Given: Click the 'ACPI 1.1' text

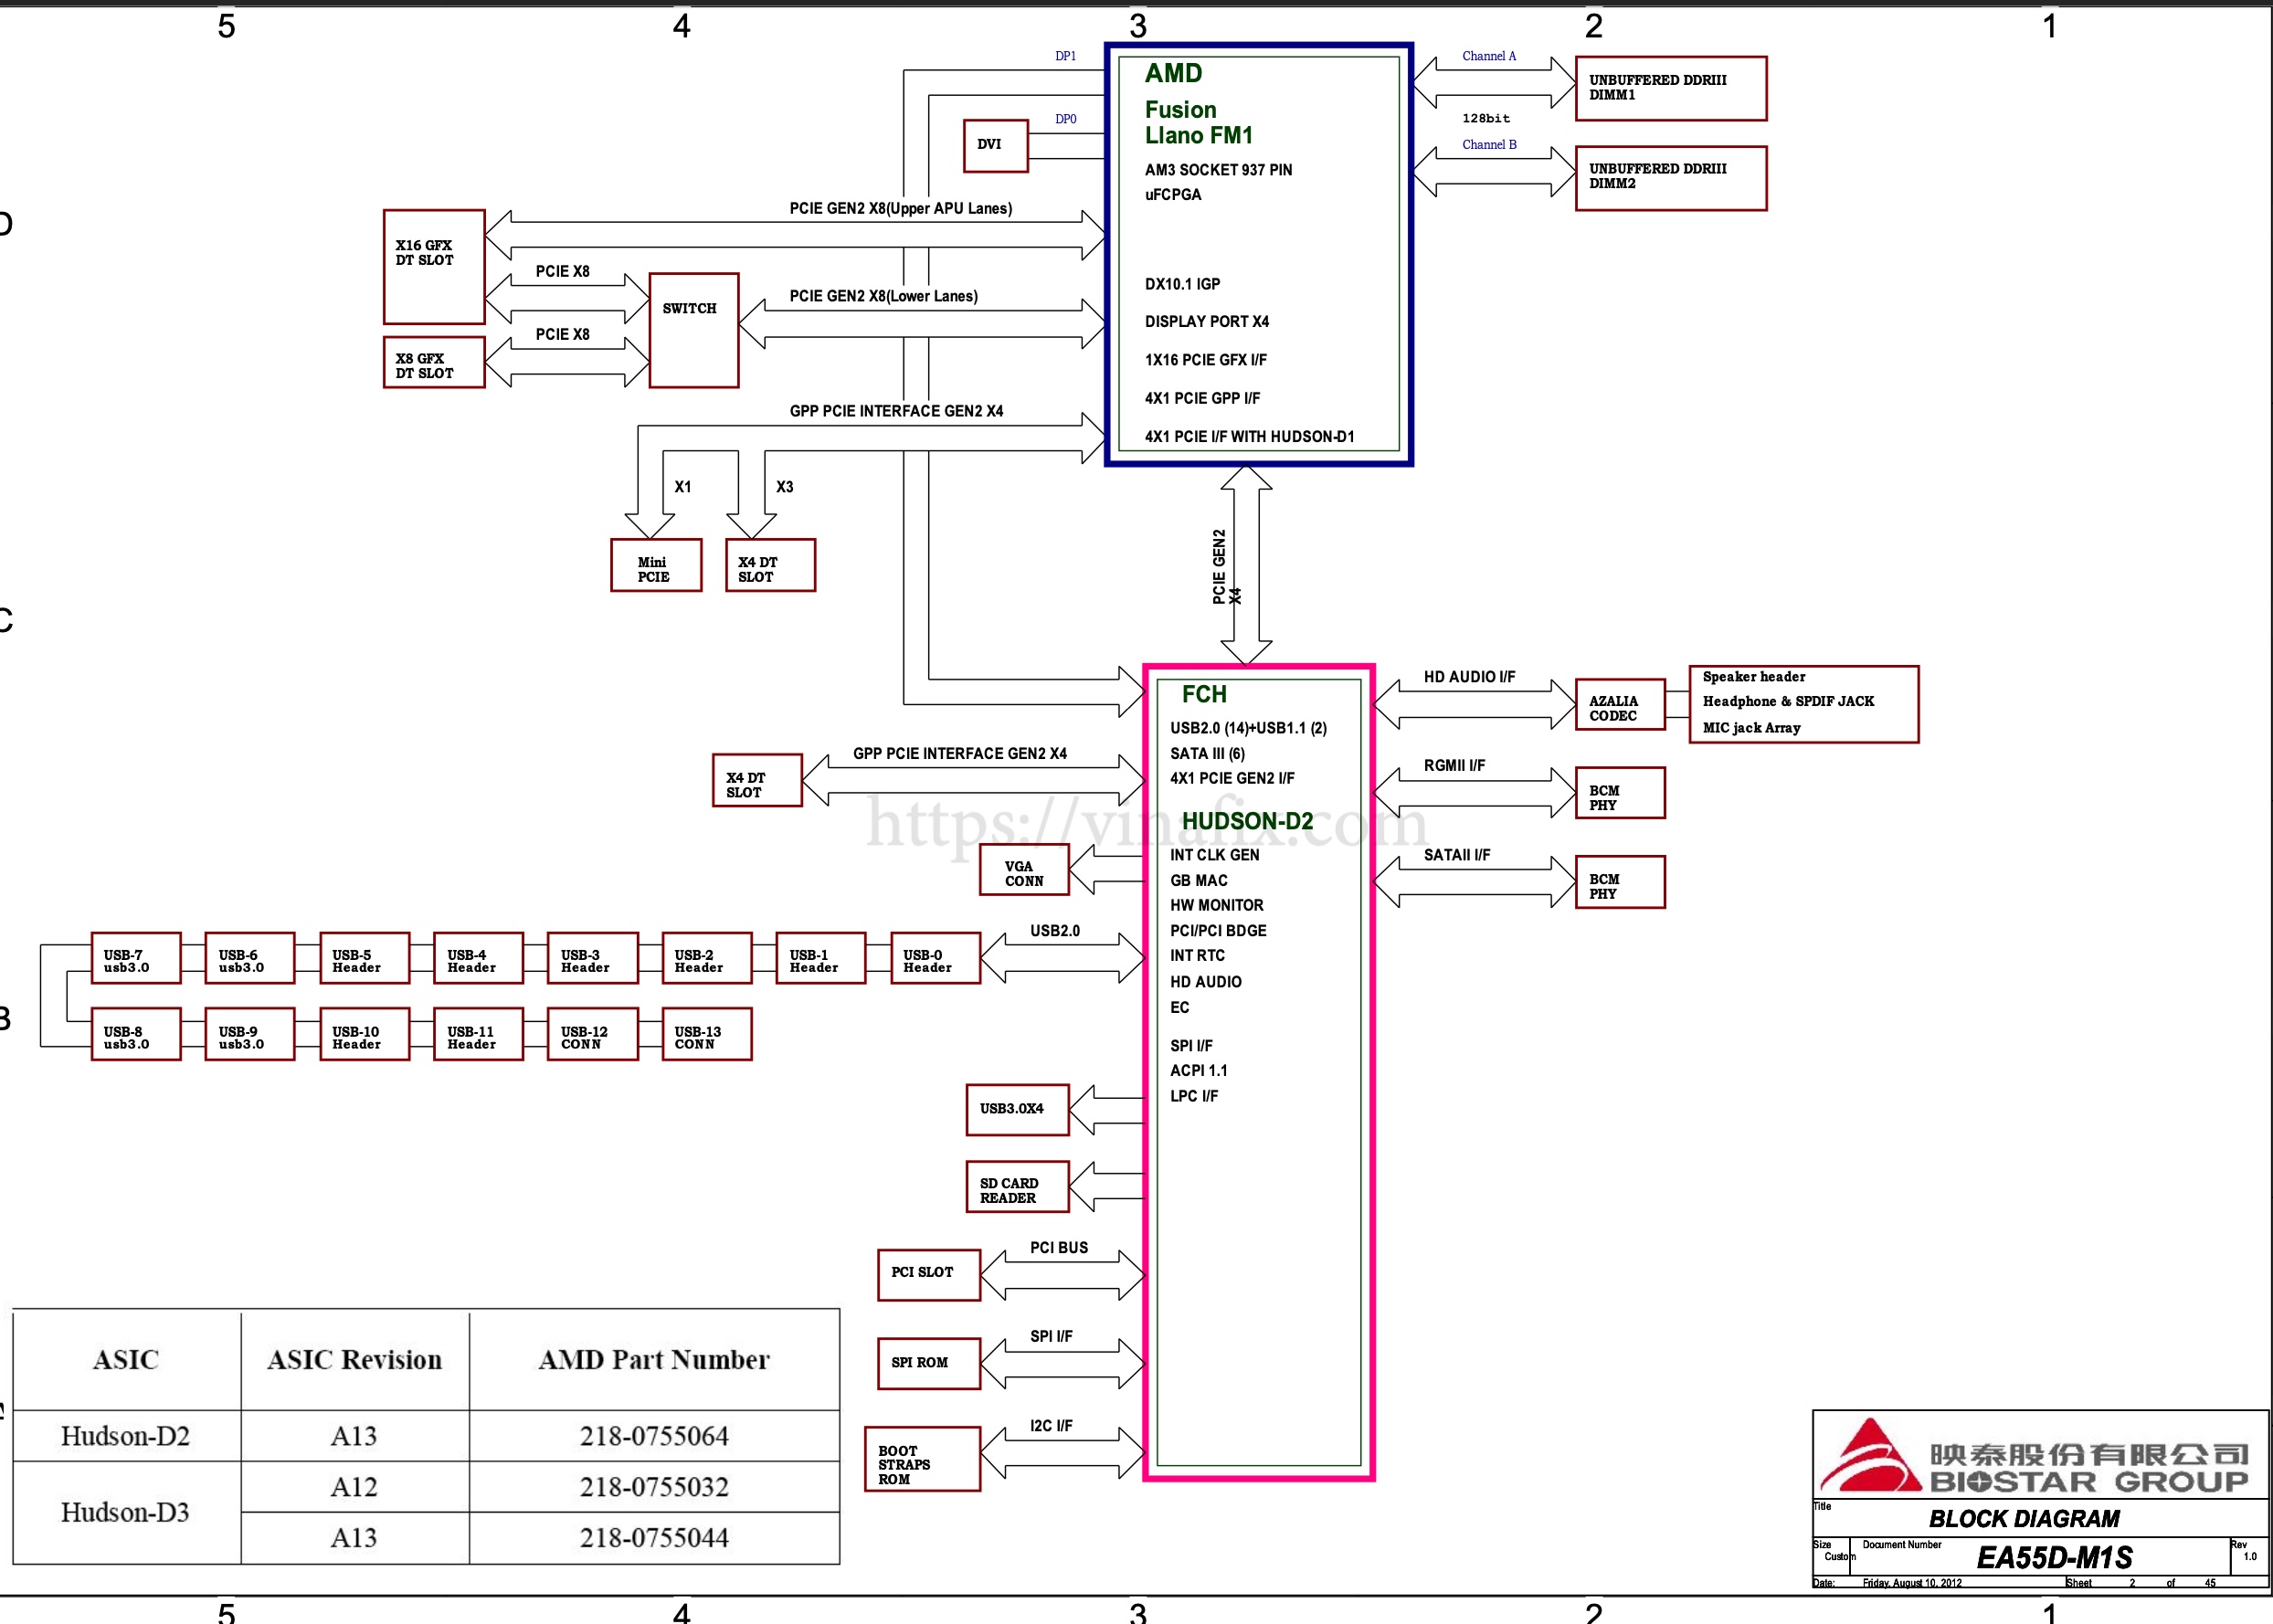Looking at the screenshot, I should 1199,1070.
